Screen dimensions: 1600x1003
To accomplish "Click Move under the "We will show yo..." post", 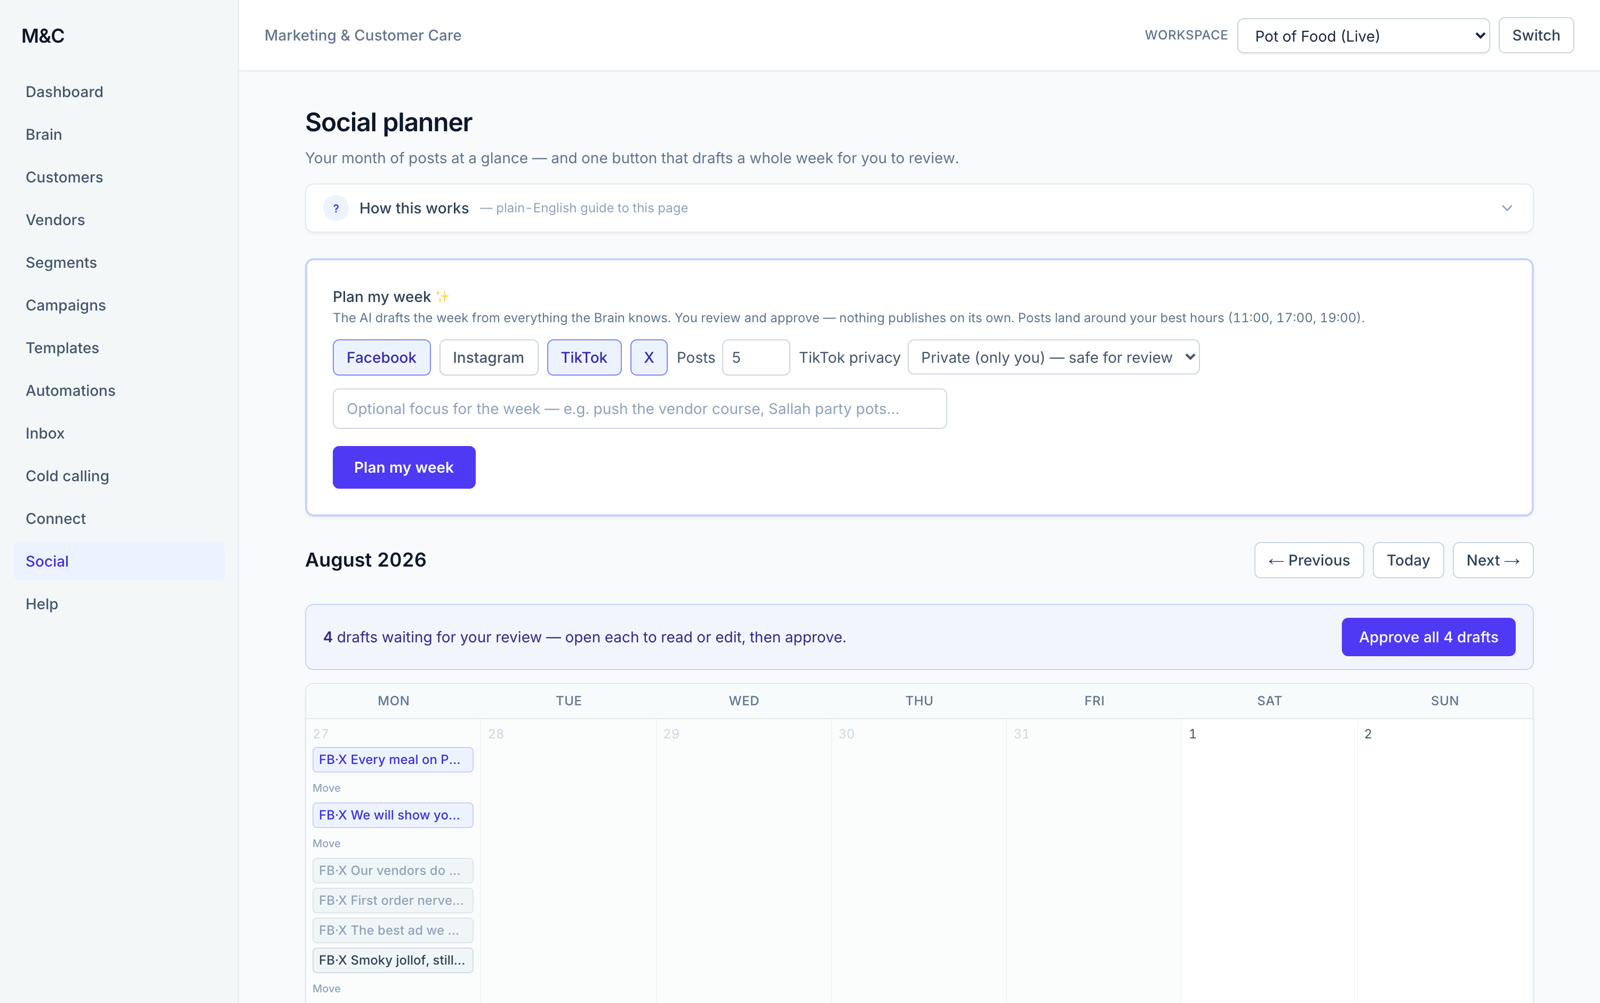I will (326, 843).
